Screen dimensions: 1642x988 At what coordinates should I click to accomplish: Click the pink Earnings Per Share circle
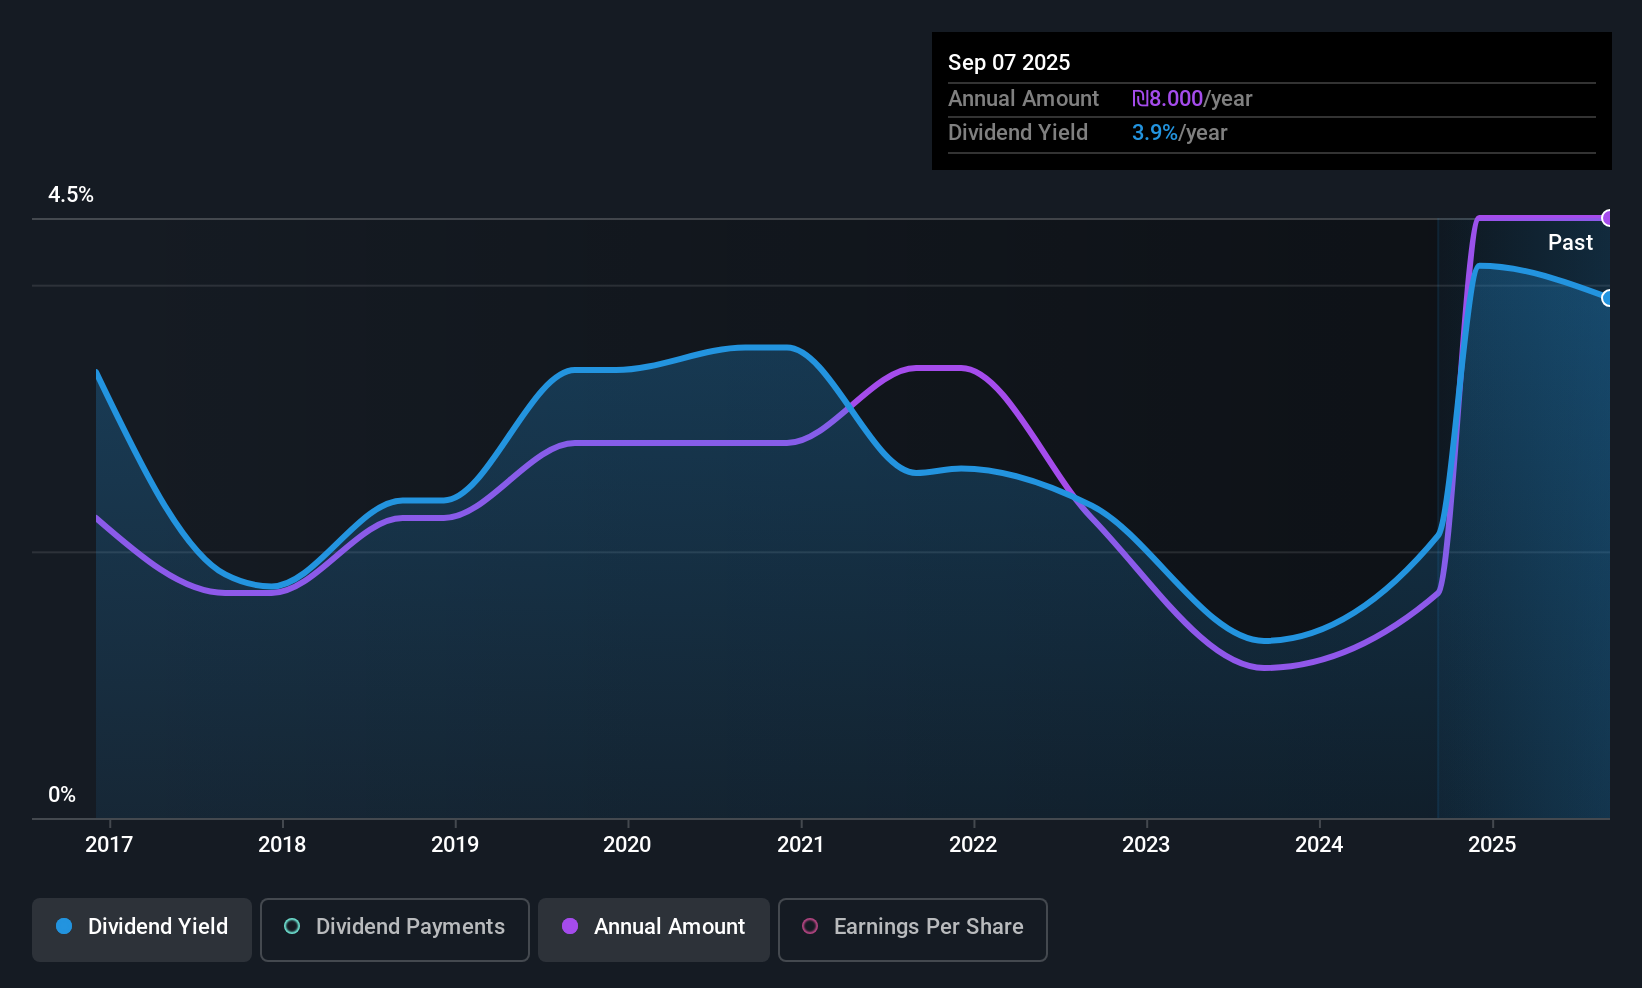(810, 926)
